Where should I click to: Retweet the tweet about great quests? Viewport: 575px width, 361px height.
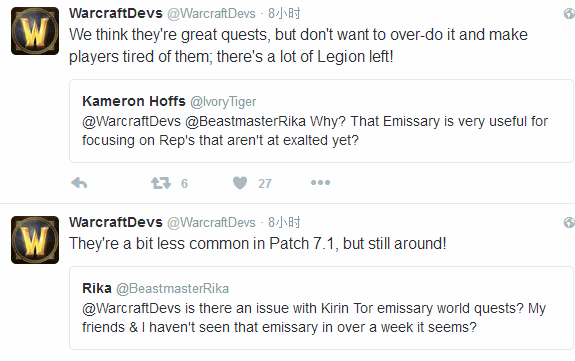coord(161,183)
